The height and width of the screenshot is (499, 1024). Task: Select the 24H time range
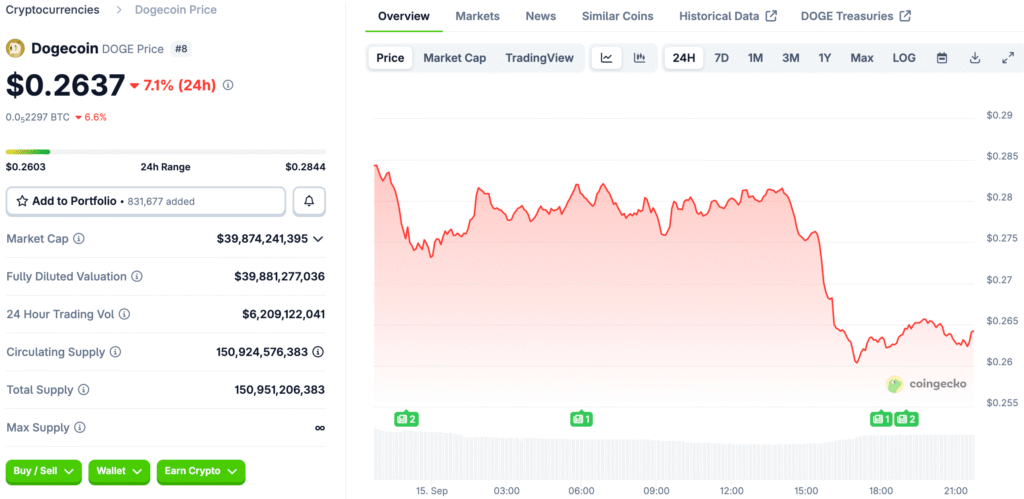684,58
